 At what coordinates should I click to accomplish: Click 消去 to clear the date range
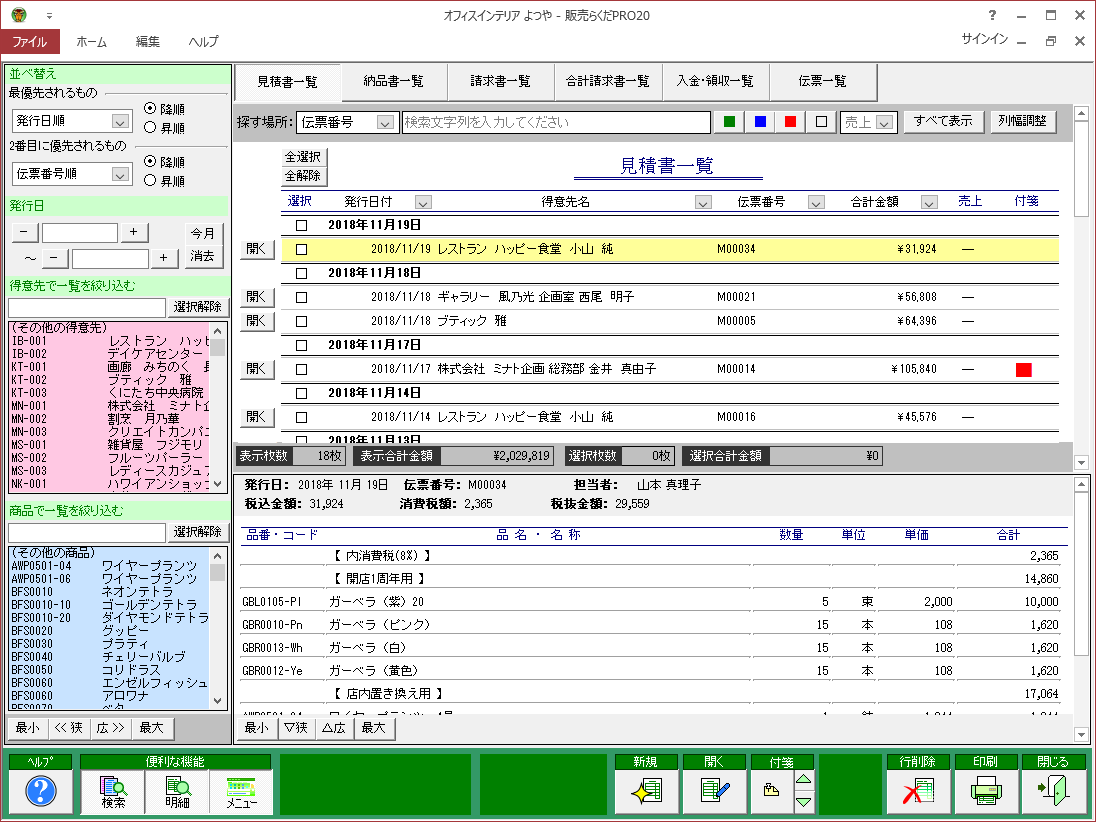203,257
